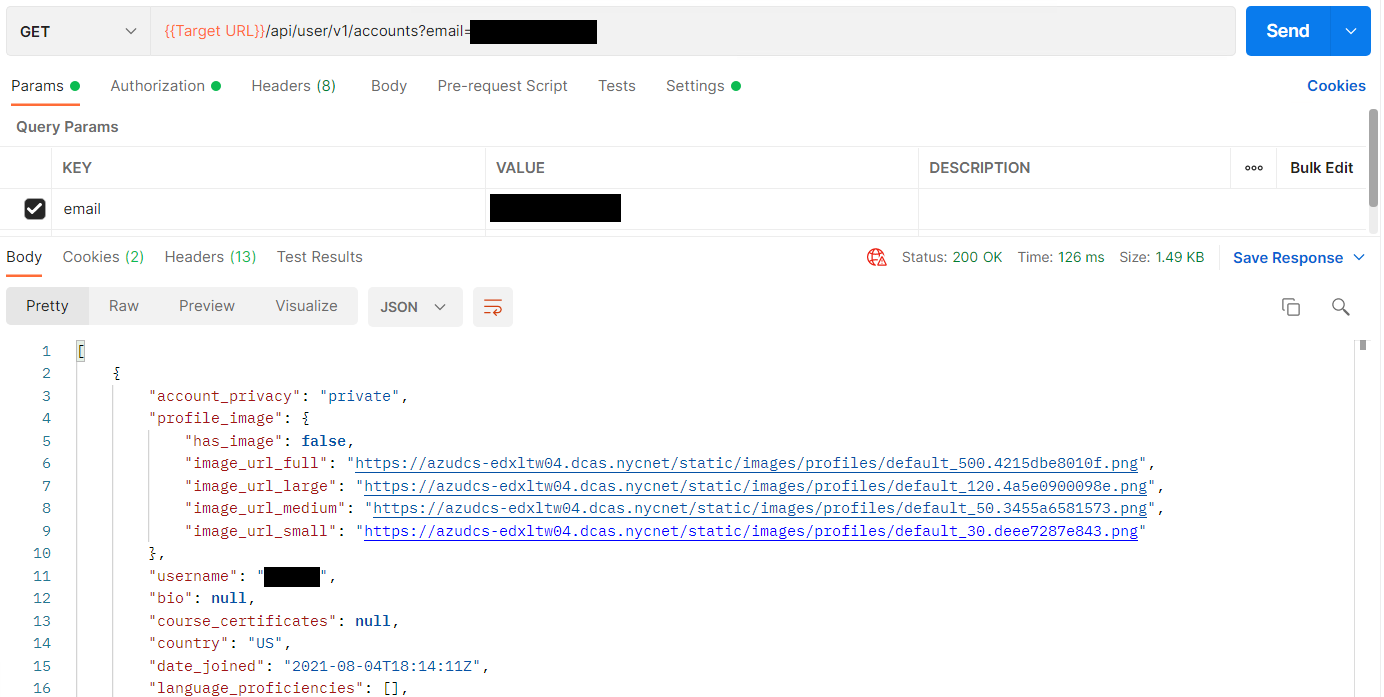Uncheck the email query param checkbox
The image size is (1384, 697).
tap(35, 209)
